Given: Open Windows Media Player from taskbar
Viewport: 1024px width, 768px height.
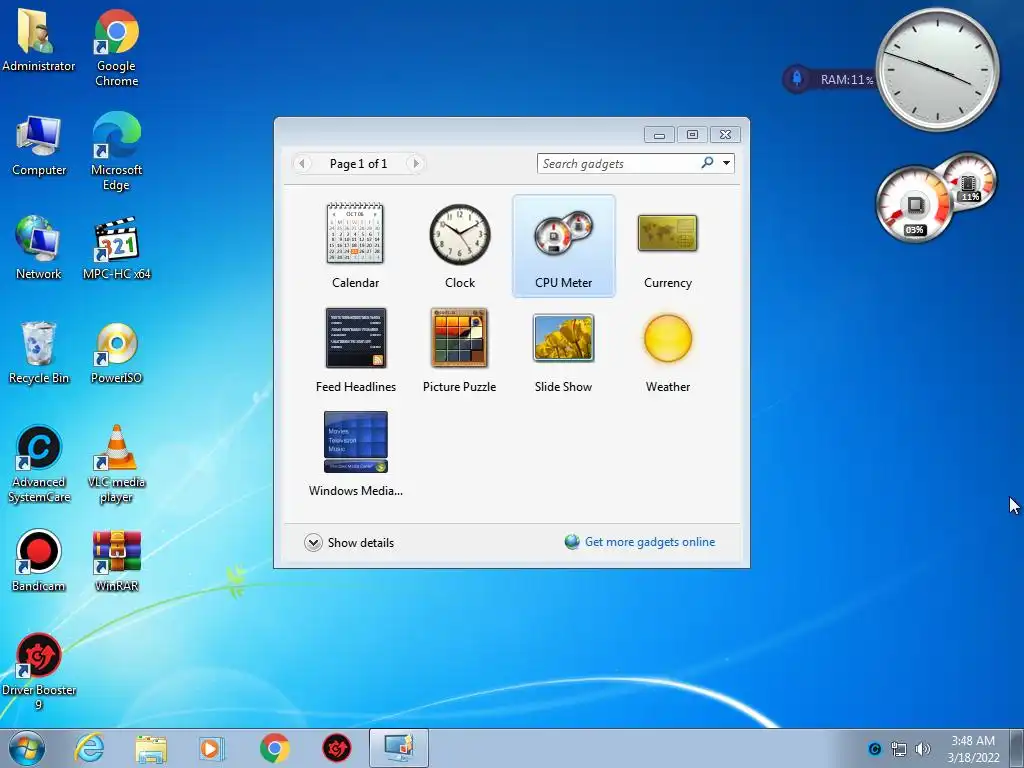Looking at the screenshot, I should tap(211, 748).
